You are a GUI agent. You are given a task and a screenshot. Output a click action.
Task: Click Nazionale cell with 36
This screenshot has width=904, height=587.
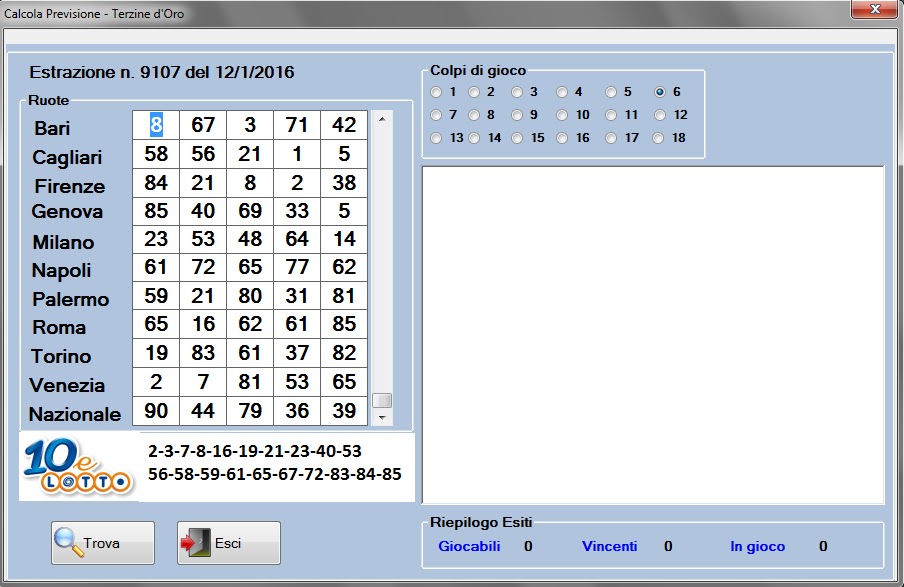tap(297, 411)
